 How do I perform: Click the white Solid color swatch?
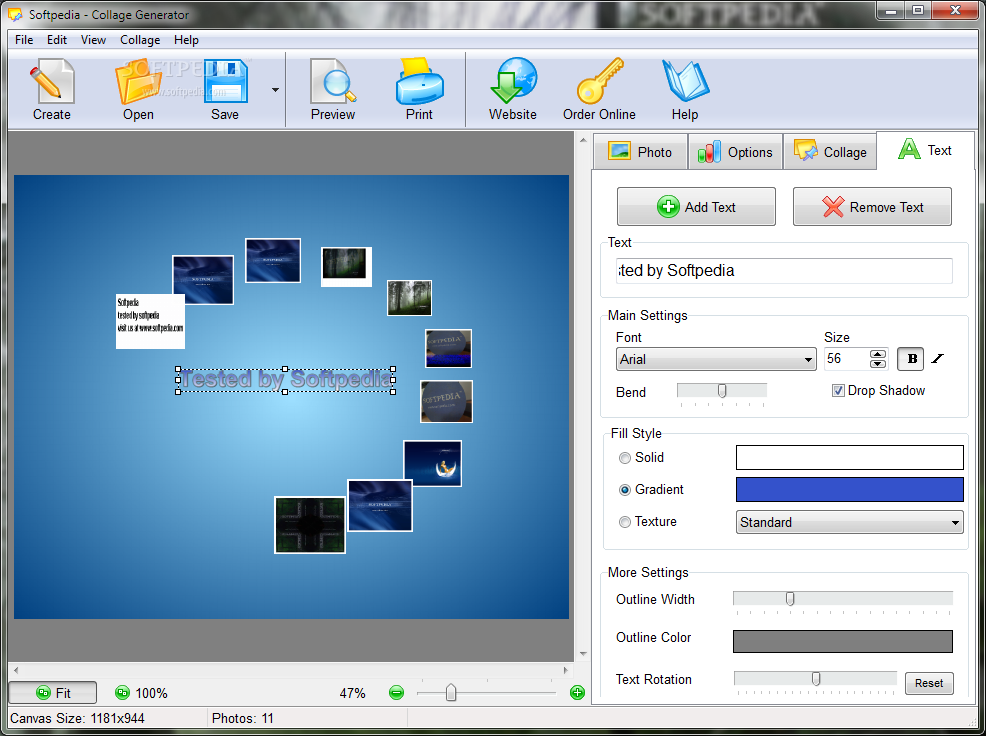[850, 457]
